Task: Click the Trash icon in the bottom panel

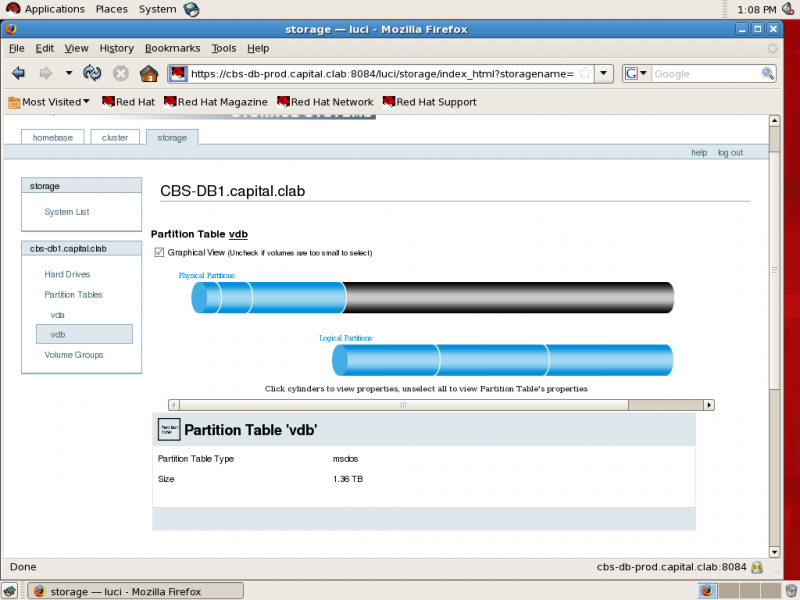Action: tap(791, 591)
